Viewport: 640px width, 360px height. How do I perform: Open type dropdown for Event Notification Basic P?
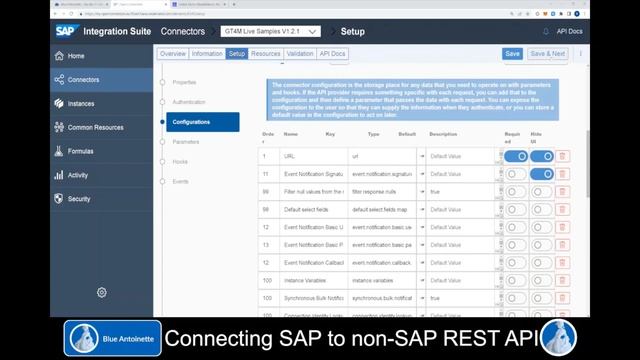[422, 245]
